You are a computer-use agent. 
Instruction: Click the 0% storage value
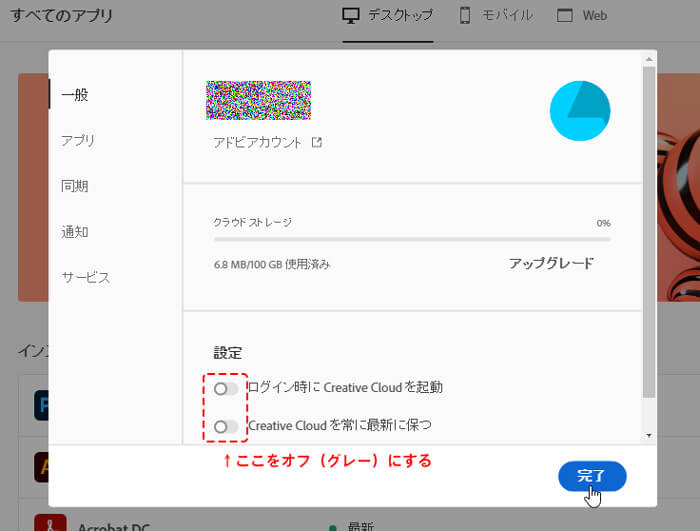coord(603,223)
